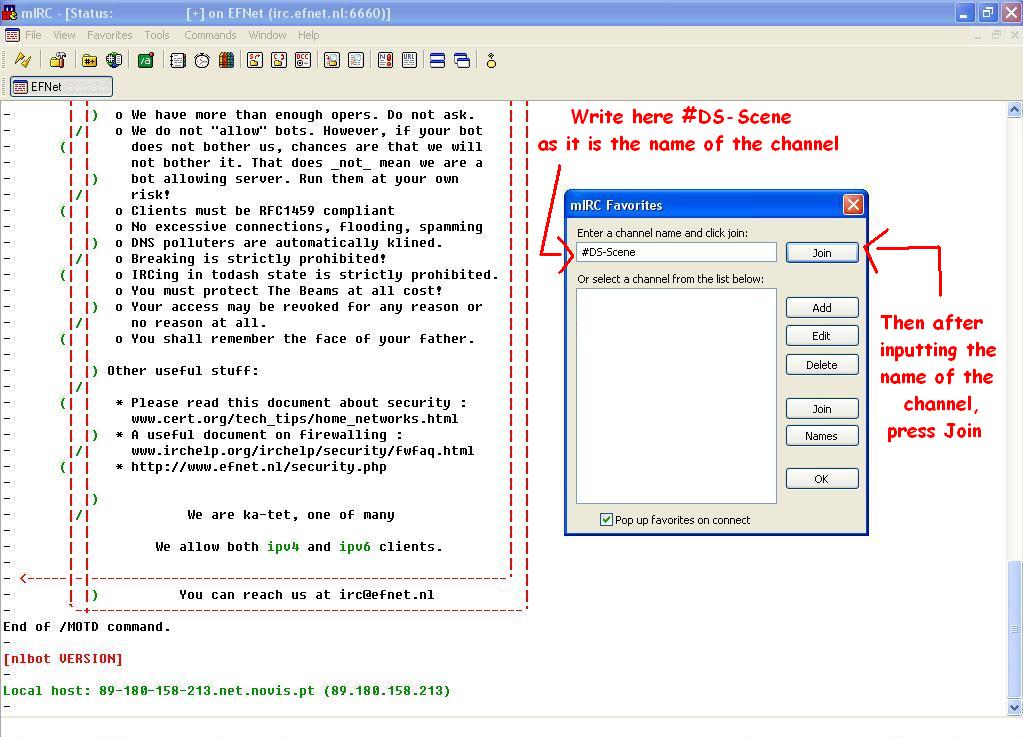Open the Address Book icon

177,61
